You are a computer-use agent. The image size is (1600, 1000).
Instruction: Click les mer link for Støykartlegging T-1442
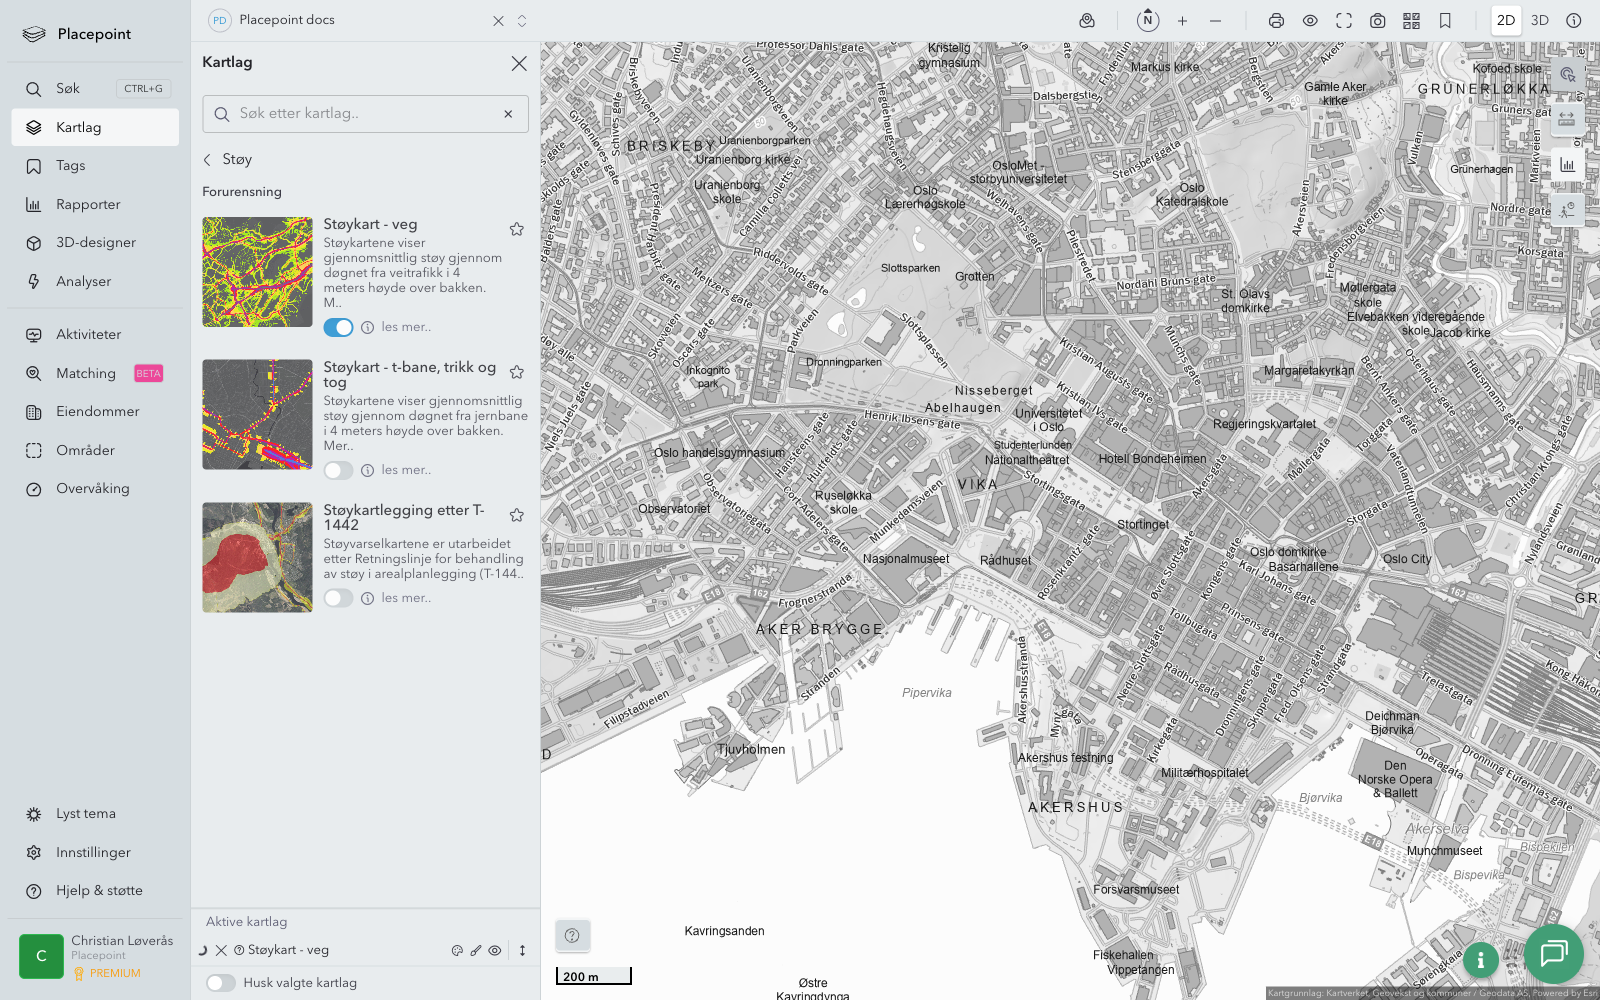pyautogui.click(x=406, y=598)
